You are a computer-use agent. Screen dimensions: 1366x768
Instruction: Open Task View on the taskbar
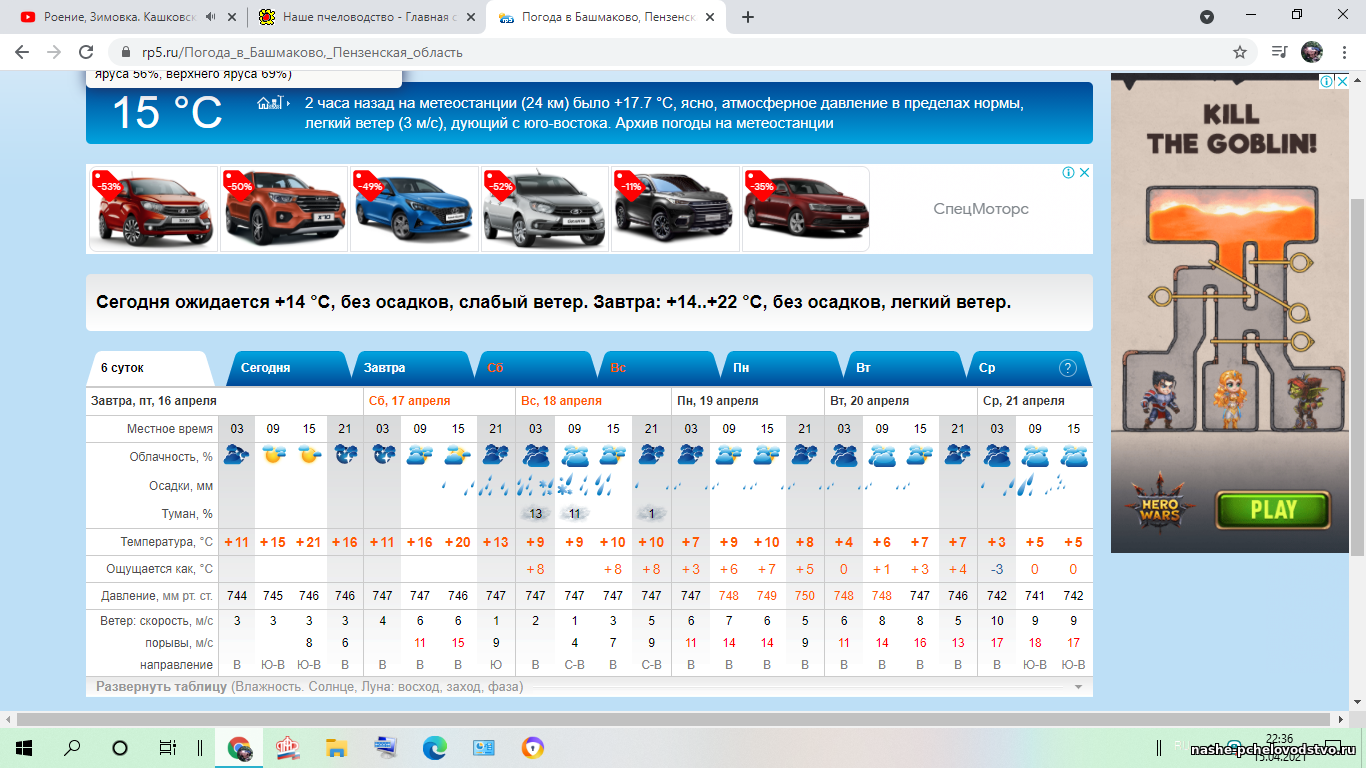[x=168, y=747]
